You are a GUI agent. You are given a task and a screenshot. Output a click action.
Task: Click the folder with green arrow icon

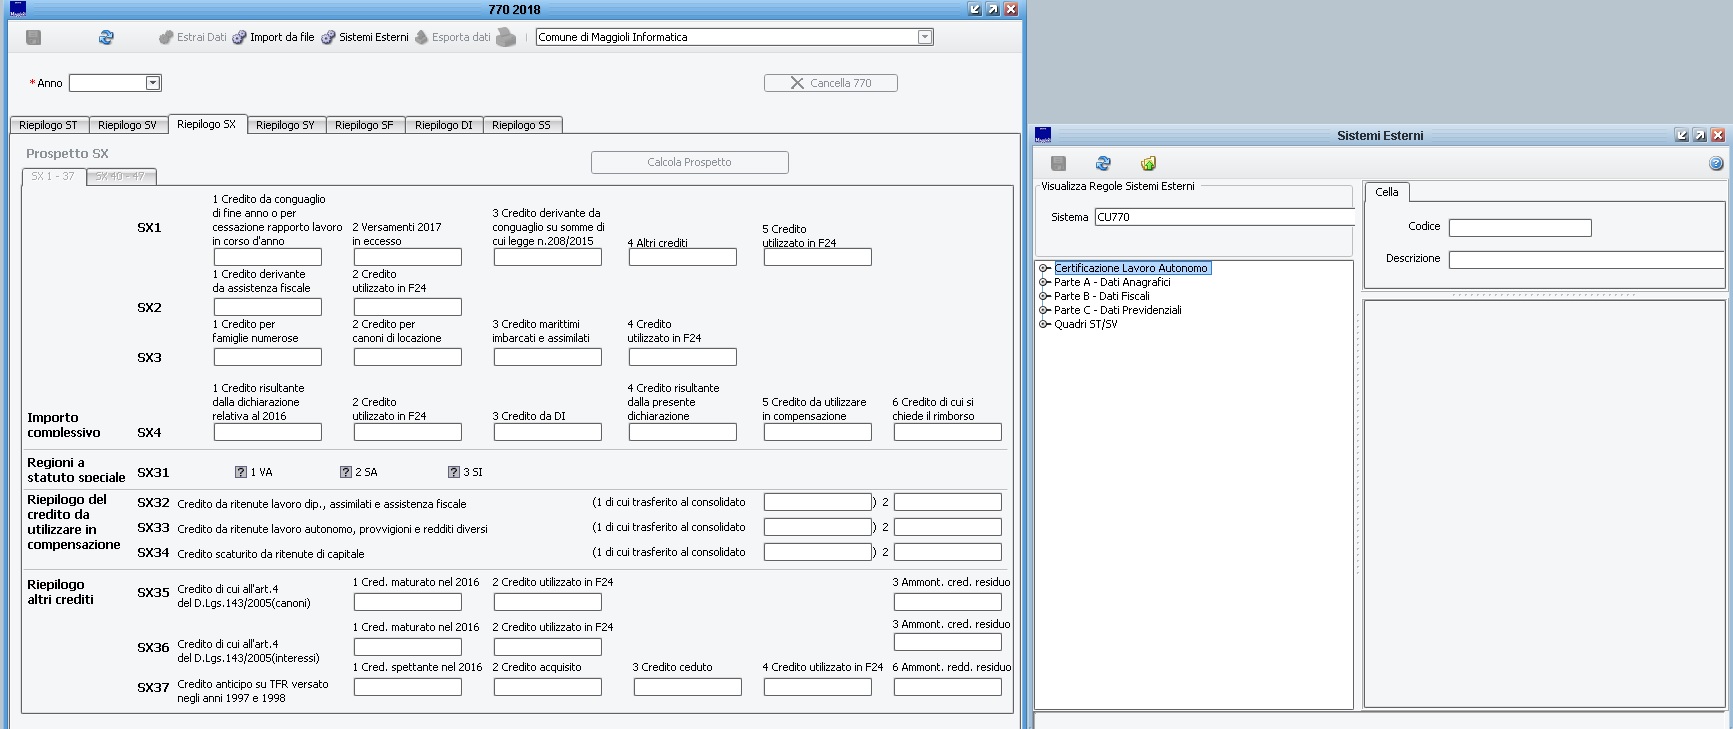[1148, 163]
